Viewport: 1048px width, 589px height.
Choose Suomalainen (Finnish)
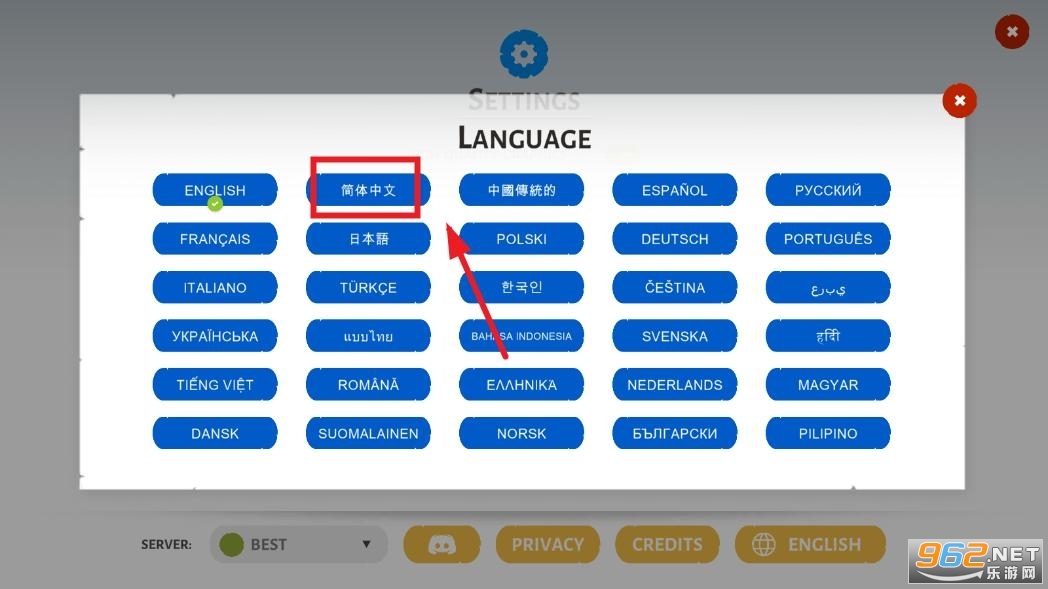[368, 433]
